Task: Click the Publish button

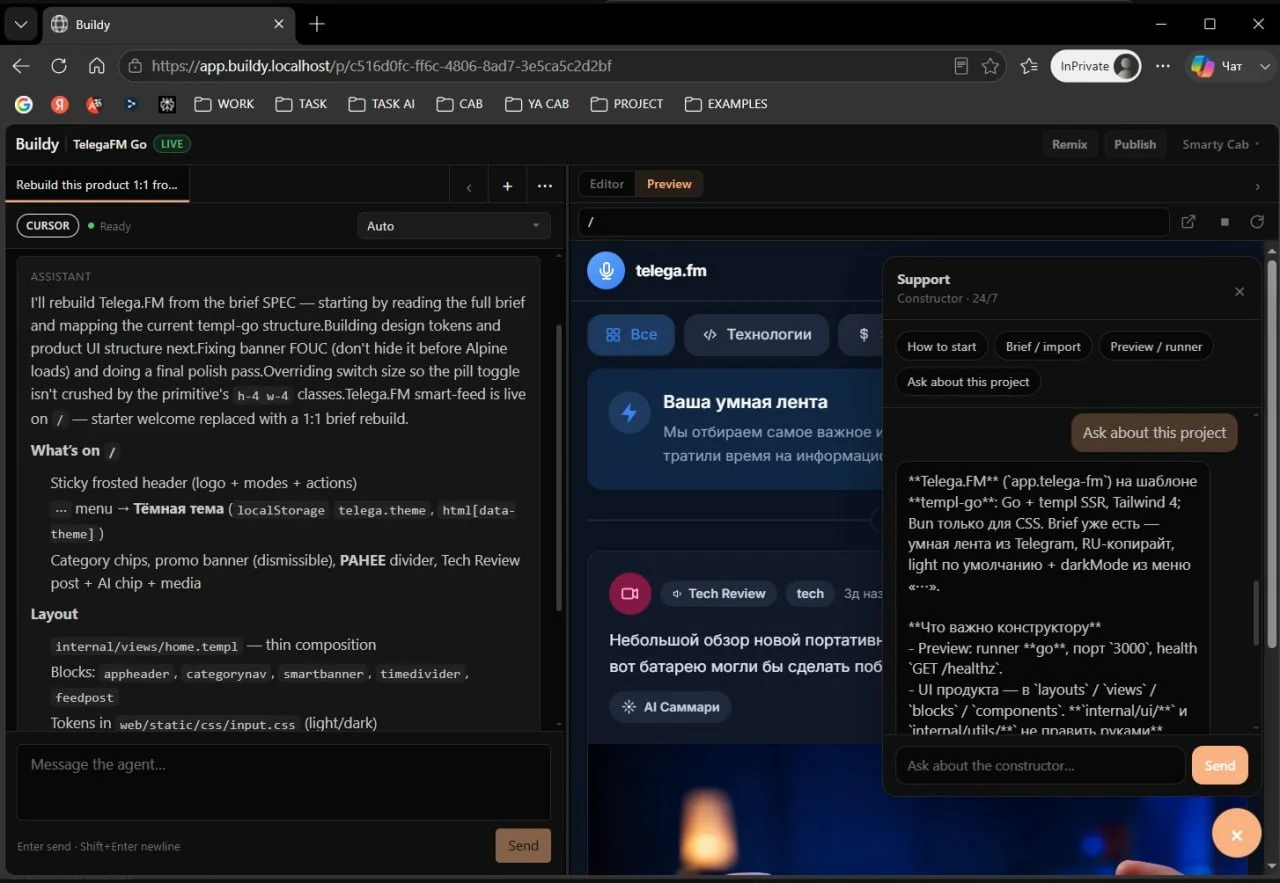Action: [x=1135, y=144]
